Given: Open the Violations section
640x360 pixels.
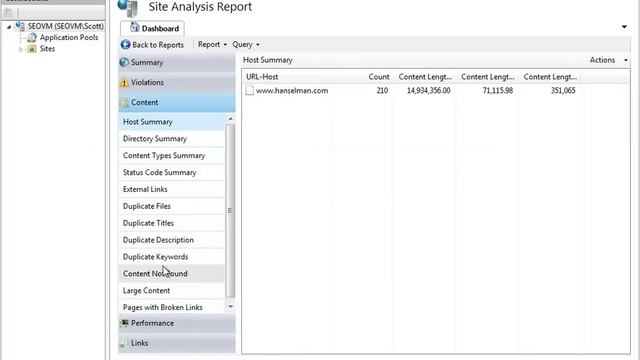Looking at the screenshot, I should click(x=177, y=82).
